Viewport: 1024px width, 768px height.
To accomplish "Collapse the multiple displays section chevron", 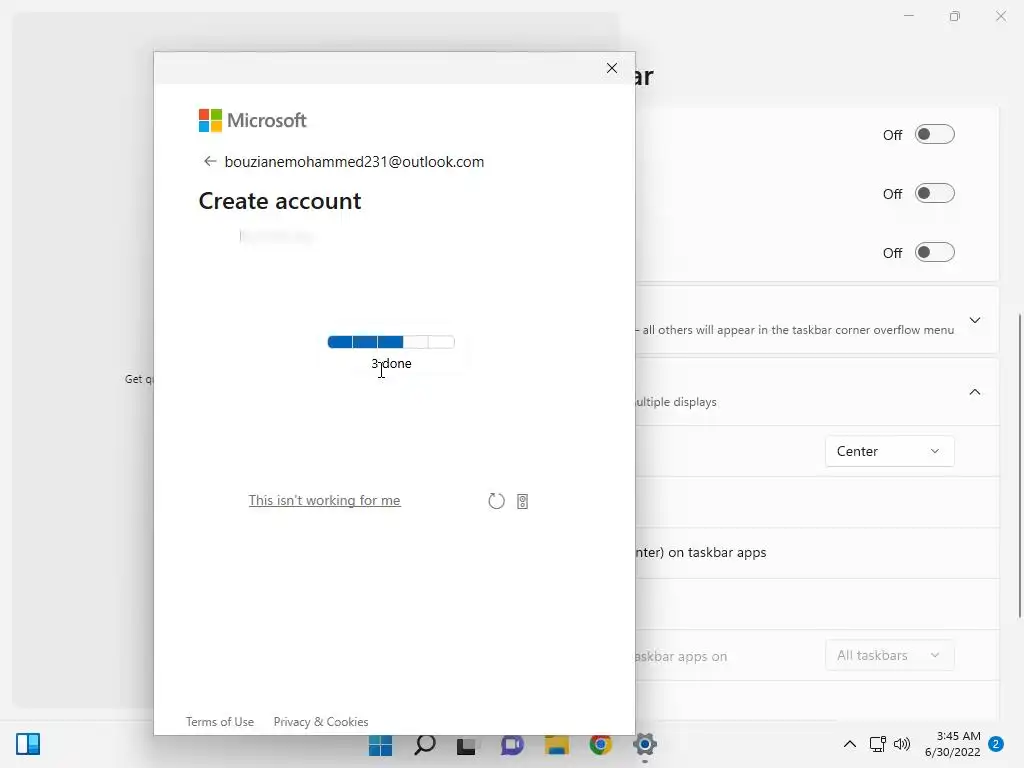I will pyautogui.click(x=974, y=392).
